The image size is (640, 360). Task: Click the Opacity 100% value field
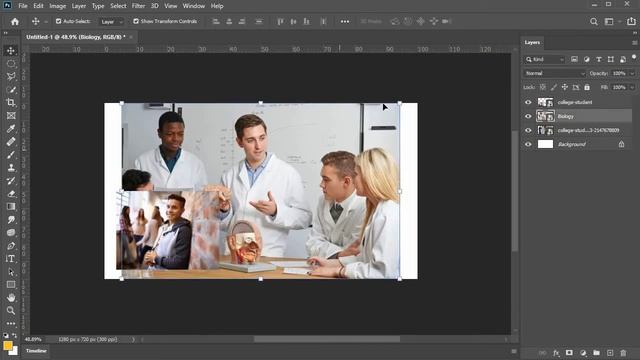point(619,73)
